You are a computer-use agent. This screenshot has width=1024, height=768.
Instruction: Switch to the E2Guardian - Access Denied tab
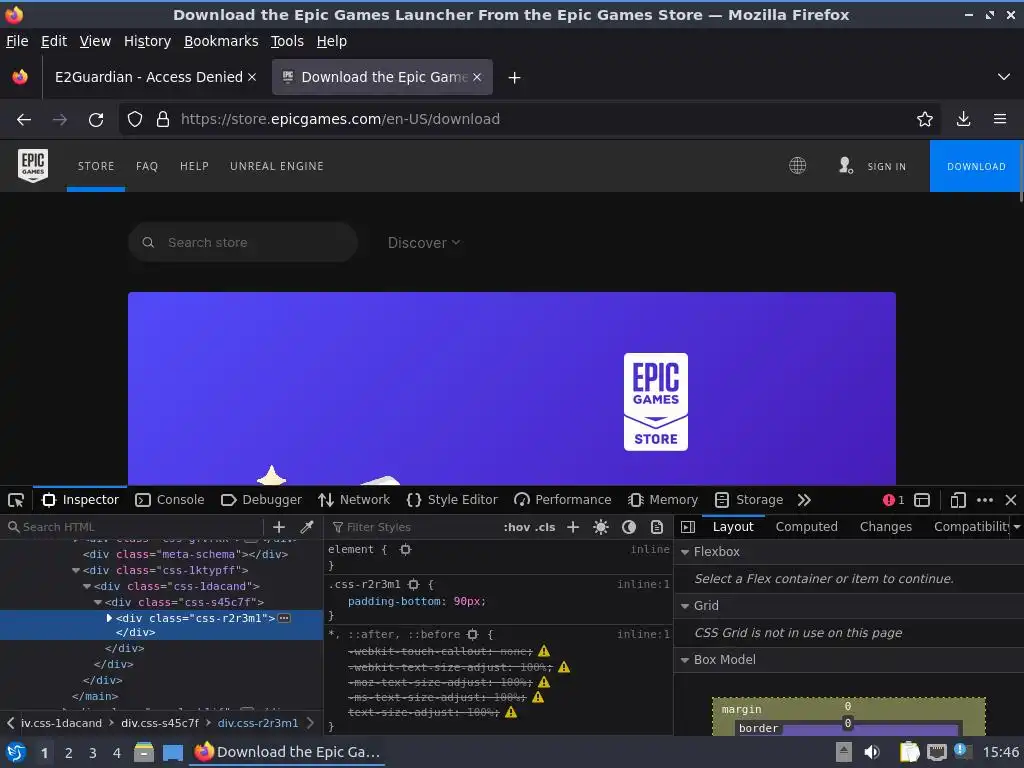tap(149, 77)
